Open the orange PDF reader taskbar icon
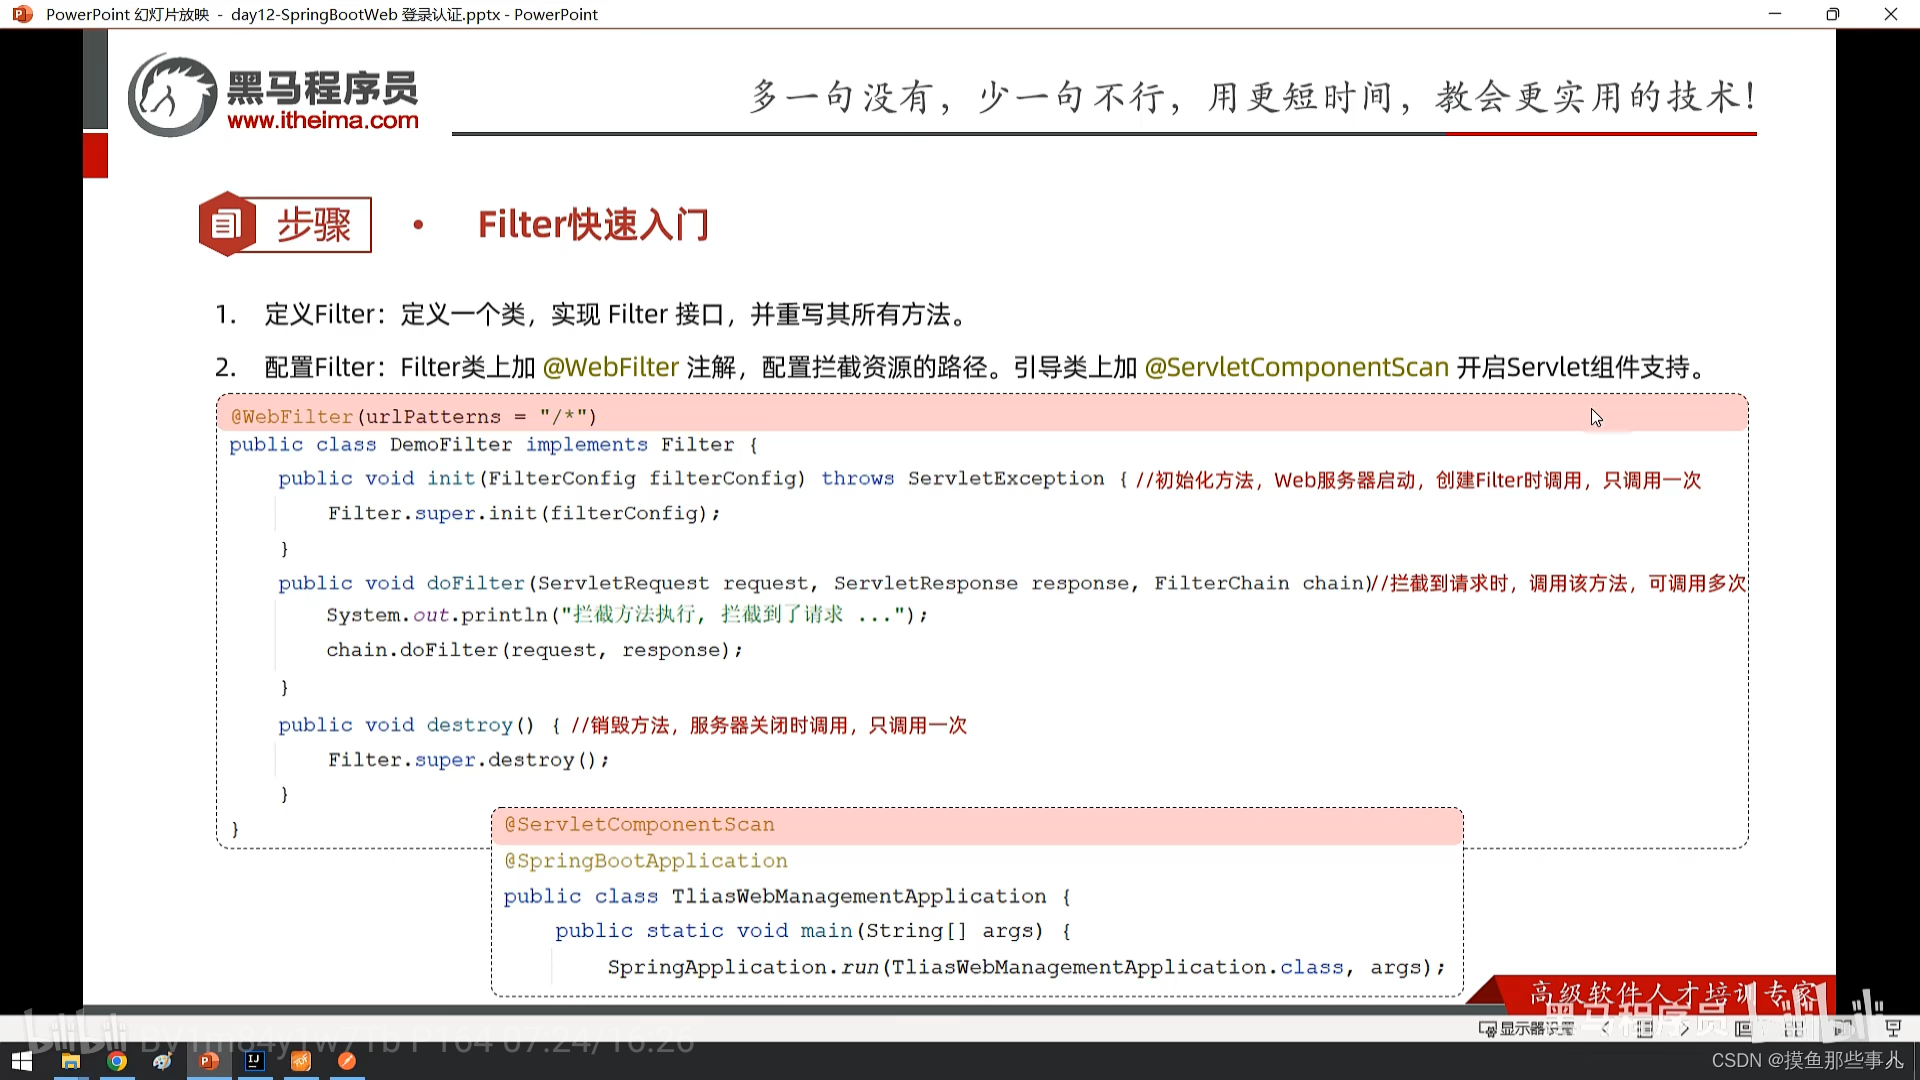1920x1080 pixels. point(300,1061)
